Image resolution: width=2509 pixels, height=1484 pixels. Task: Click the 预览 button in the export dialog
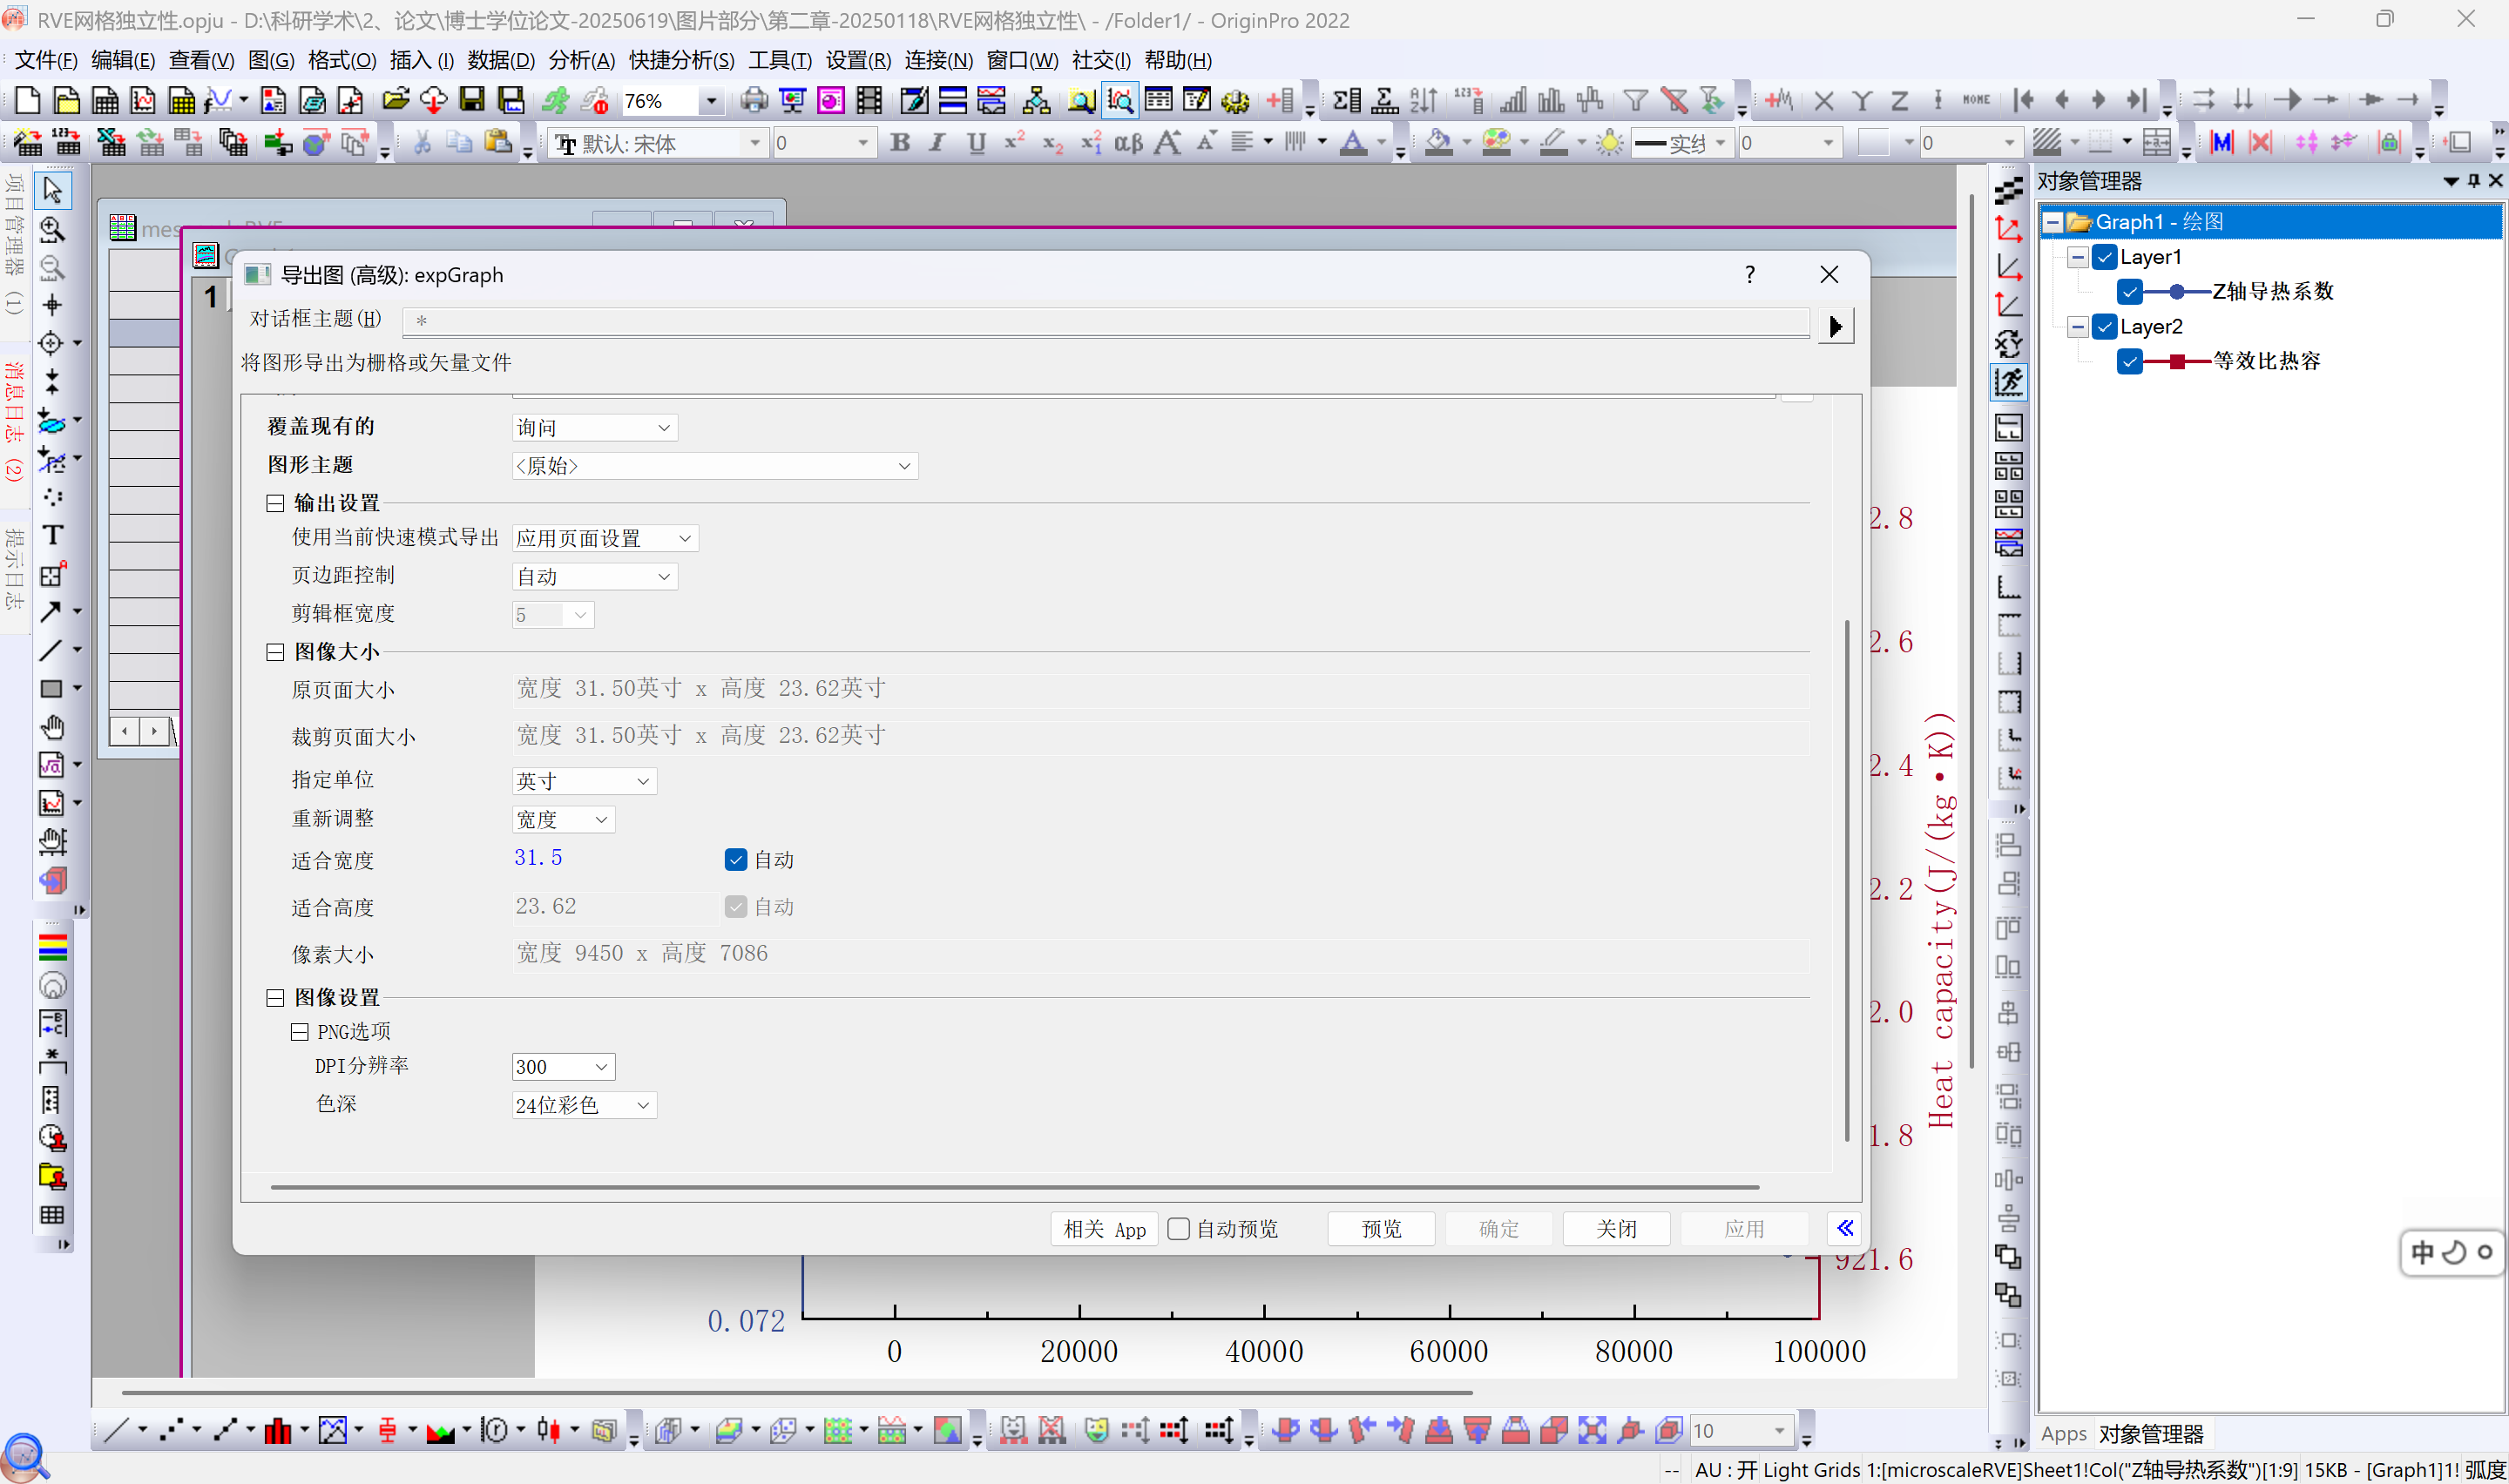tap(1380, 1228)
